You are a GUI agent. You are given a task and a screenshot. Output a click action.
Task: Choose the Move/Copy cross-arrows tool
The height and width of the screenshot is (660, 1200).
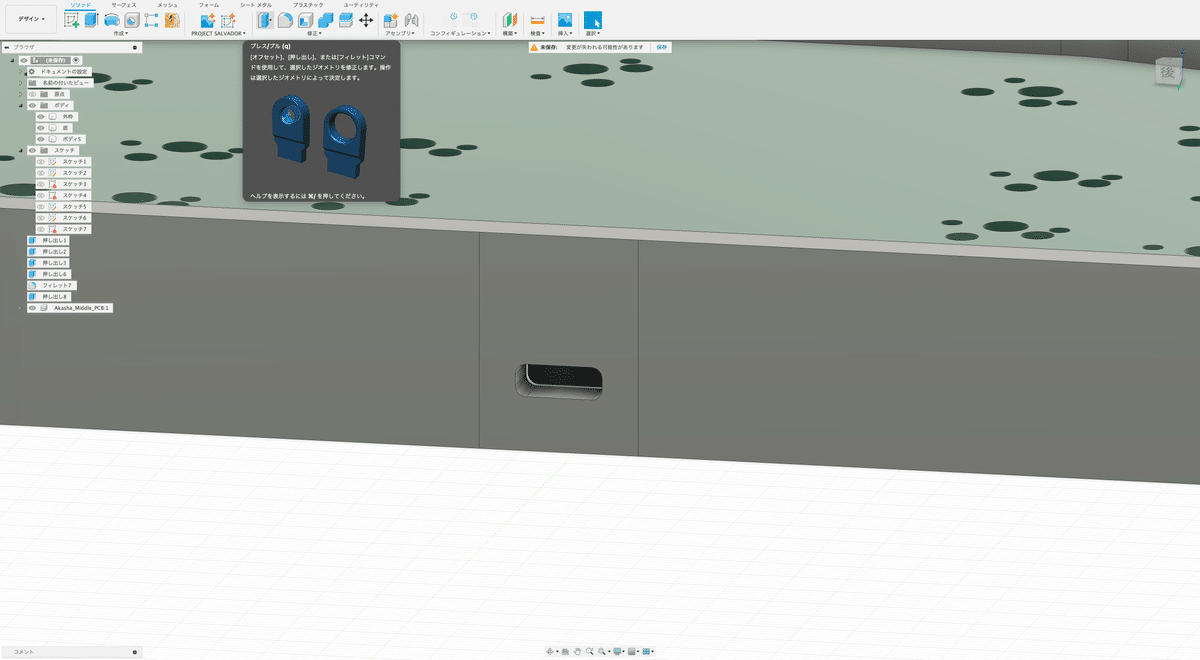click(366, 19)
